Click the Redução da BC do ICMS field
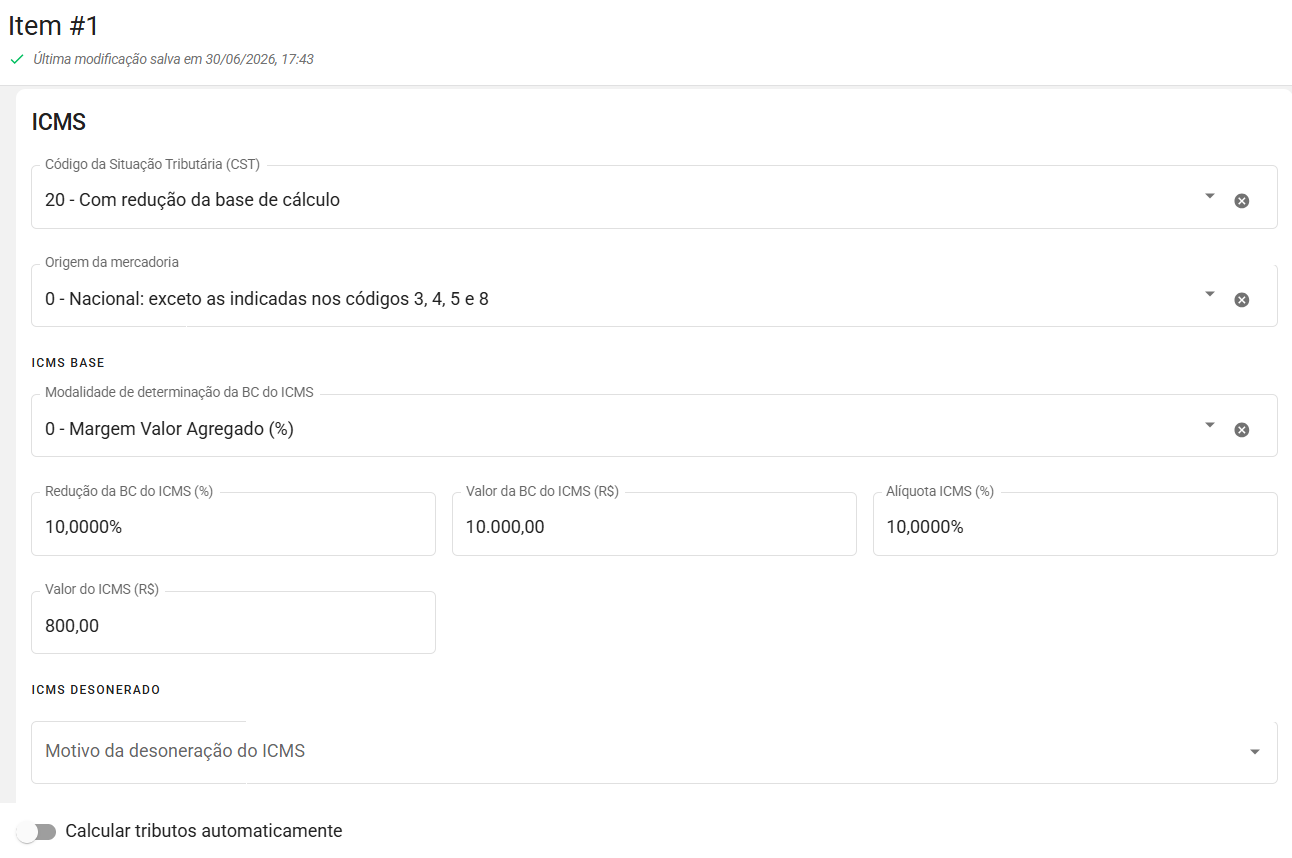The image size is (1292, 858). 233,524
